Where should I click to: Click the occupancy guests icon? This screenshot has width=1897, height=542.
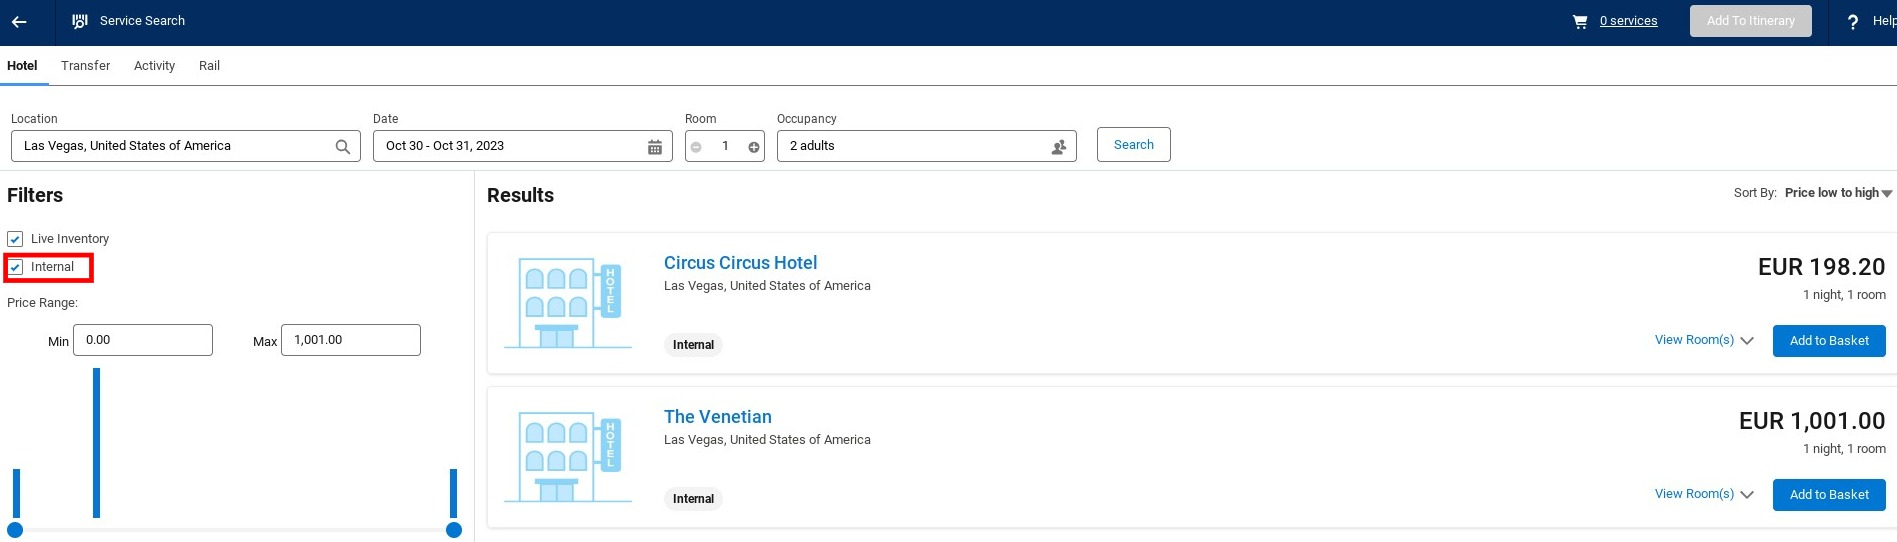click(1059, 147)
